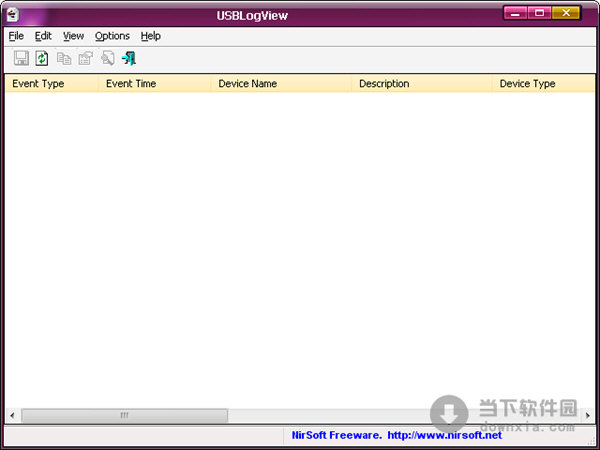Sort by Event Time column header
Viewport: 600px width, 450px height.
[154, 83]
